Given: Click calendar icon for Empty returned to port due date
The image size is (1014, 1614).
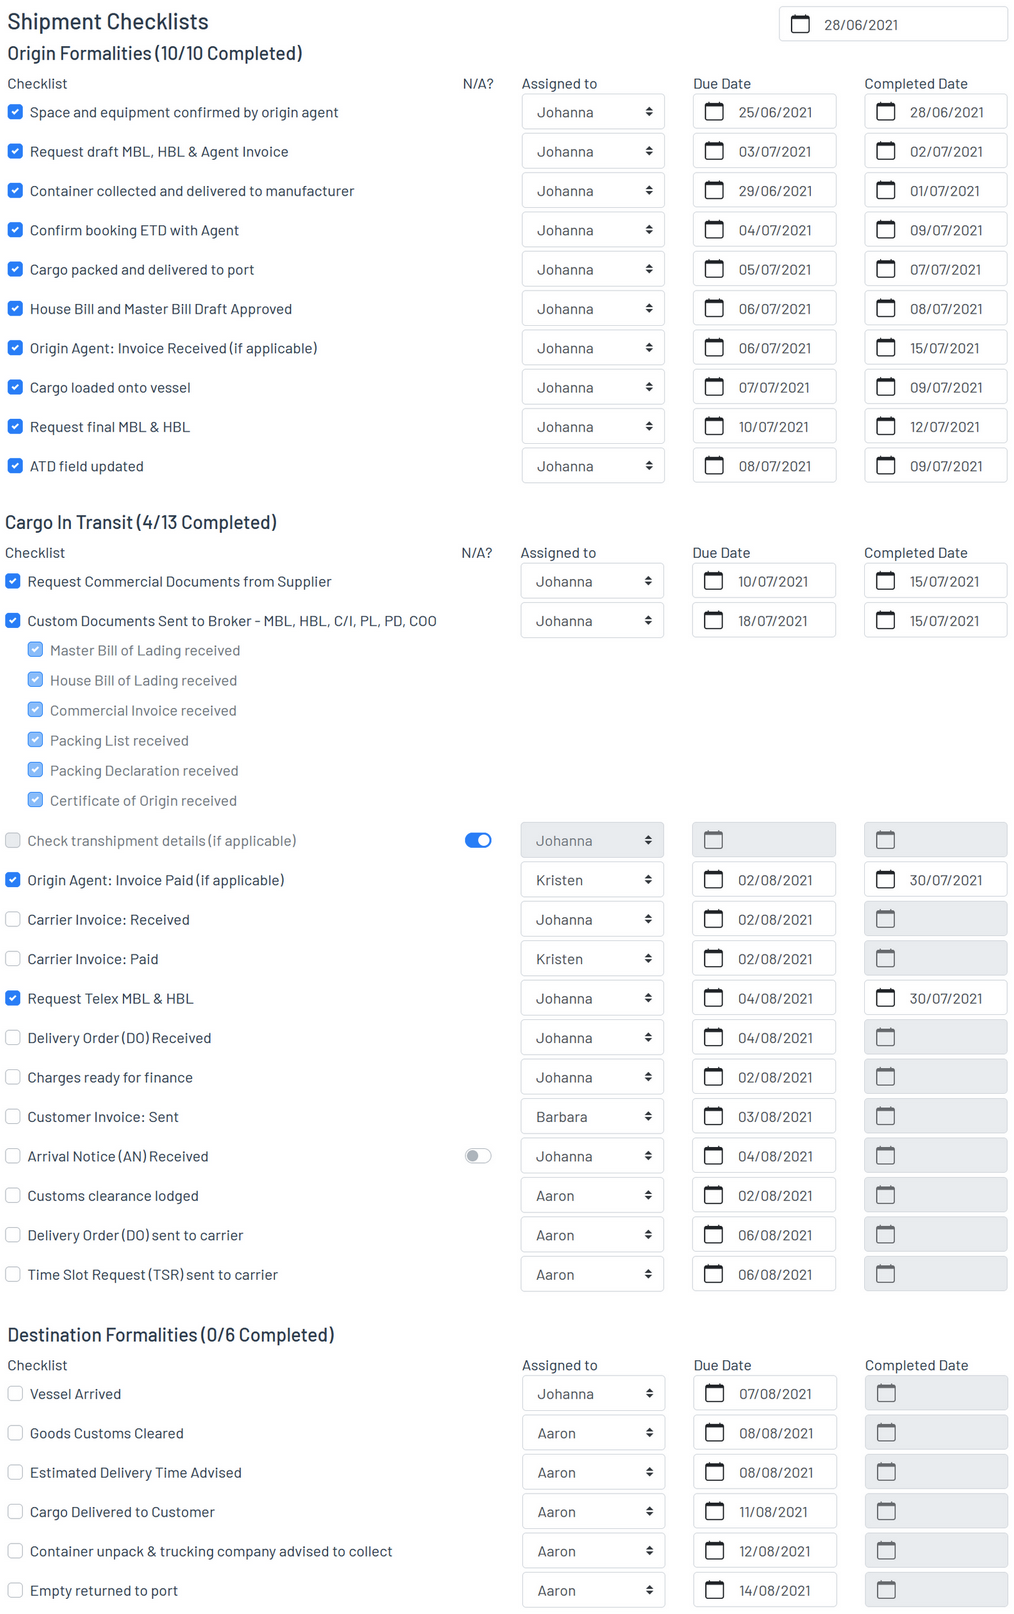Looking at the screenshot, I should (x=714, y=1590).
